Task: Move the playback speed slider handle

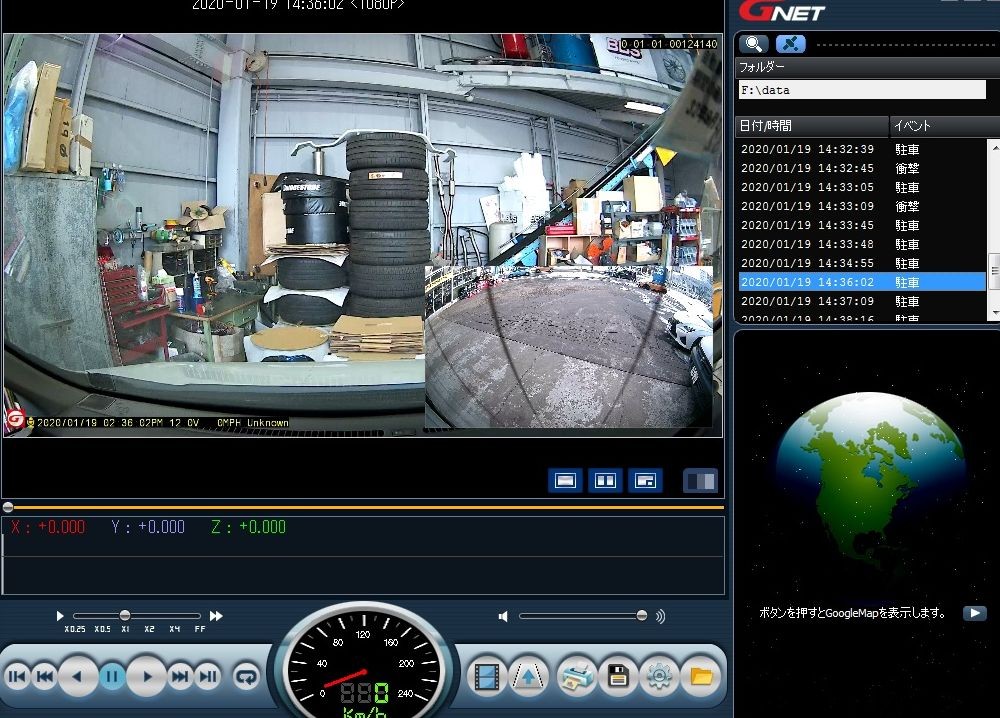Action: (x=125, y=615)
